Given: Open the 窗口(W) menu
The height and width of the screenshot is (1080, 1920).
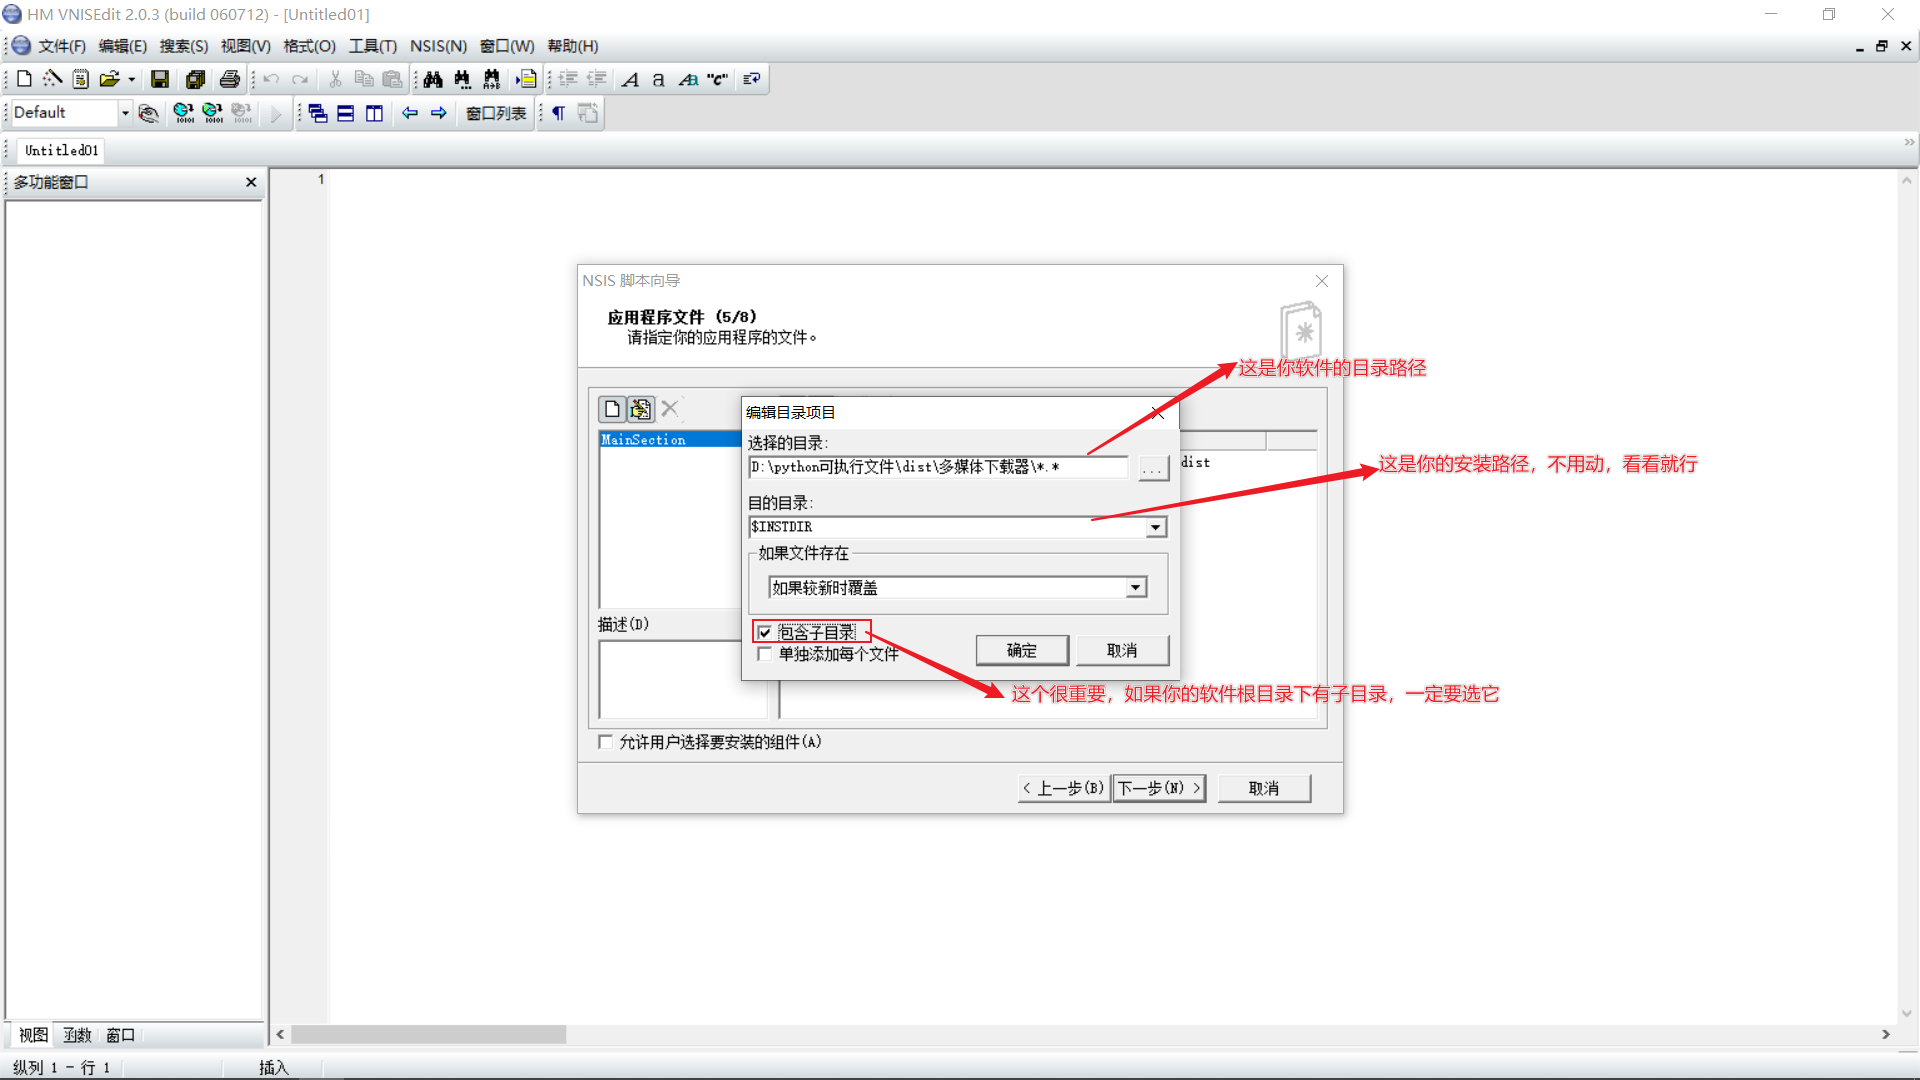Looking at the screenshot, I should coord(507,46).
